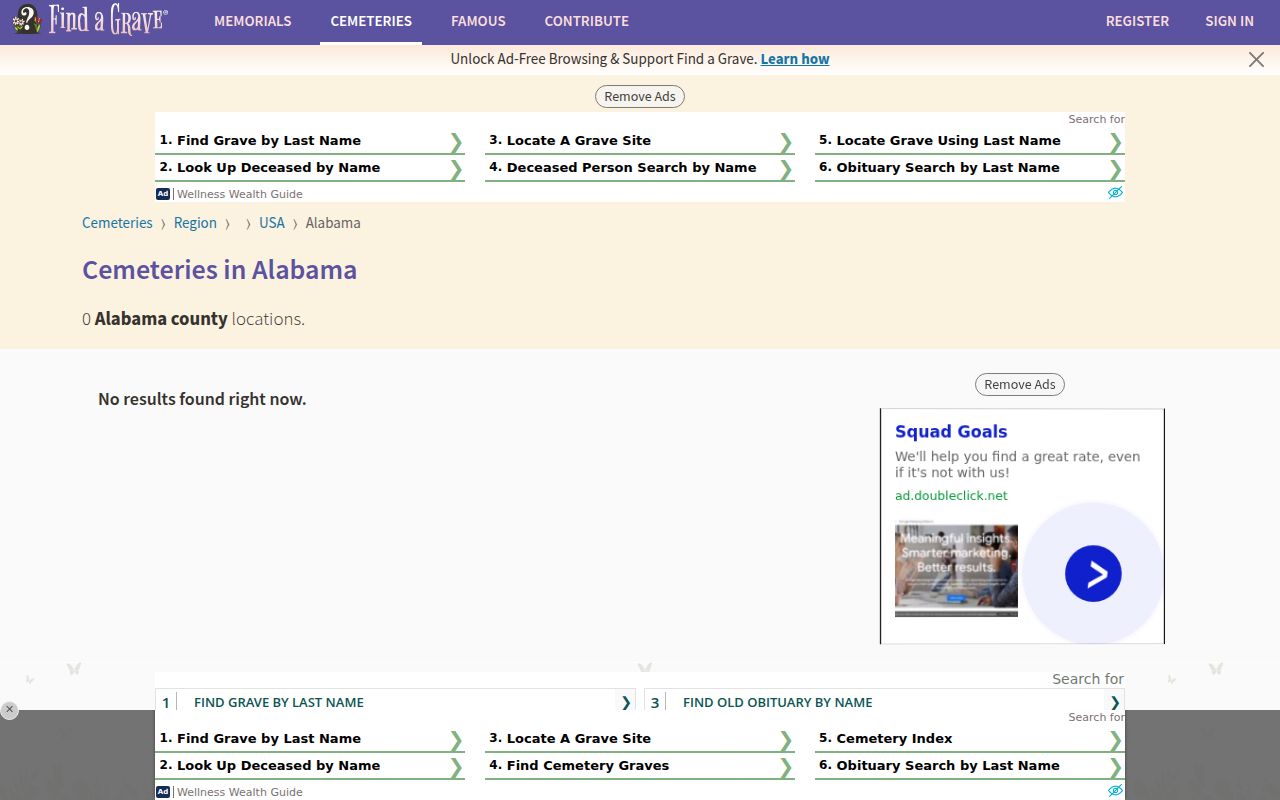Click arrow beside Deceased Person Search by Name
Viewport: 1280px width, 800px height.
[786, 169]
